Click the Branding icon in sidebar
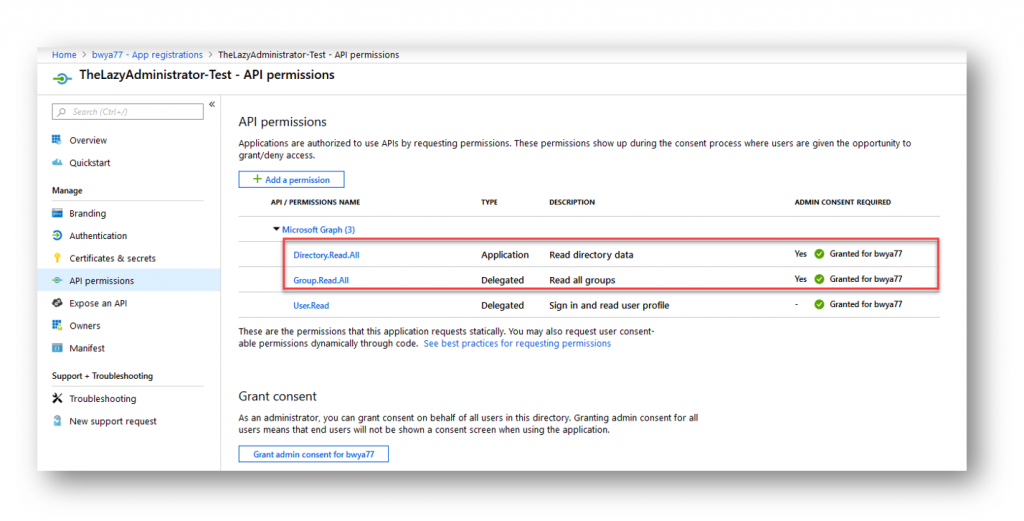 click(57, 213)
